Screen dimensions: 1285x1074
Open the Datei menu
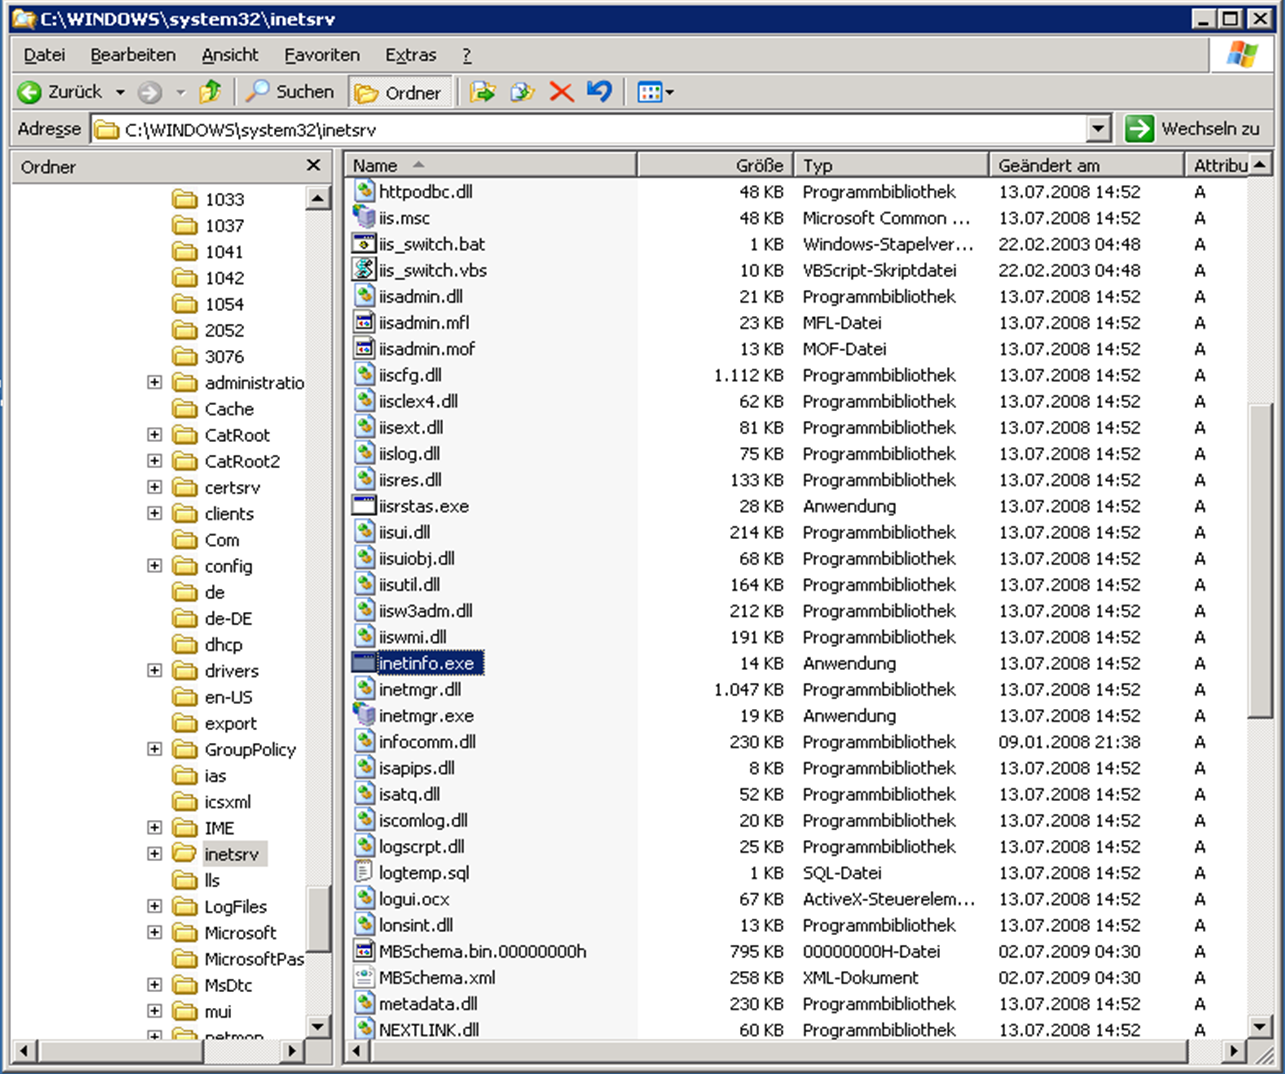(x=44, y=55)
